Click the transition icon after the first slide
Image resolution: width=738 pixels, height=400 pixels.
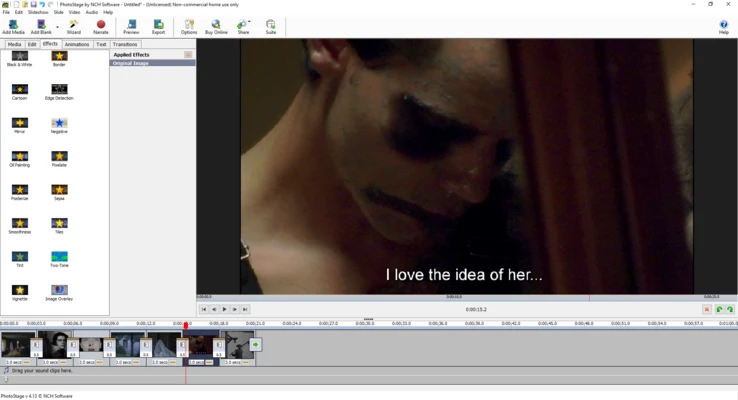coord(36,347)
